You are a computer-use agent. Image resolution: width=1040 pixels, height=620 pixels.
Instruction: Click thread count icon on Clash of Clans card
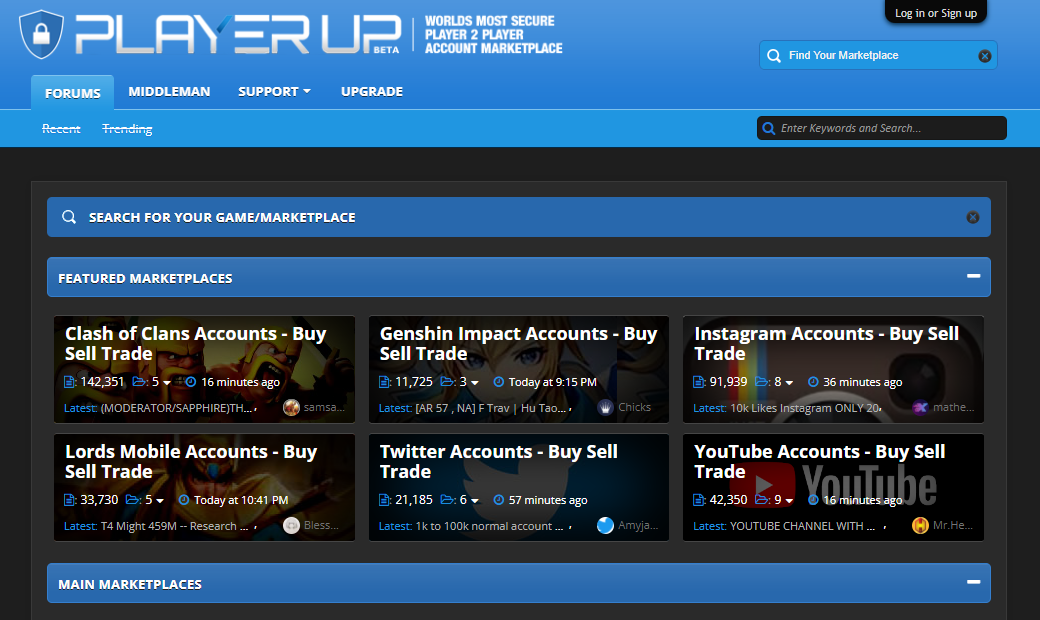click(70, 382)
